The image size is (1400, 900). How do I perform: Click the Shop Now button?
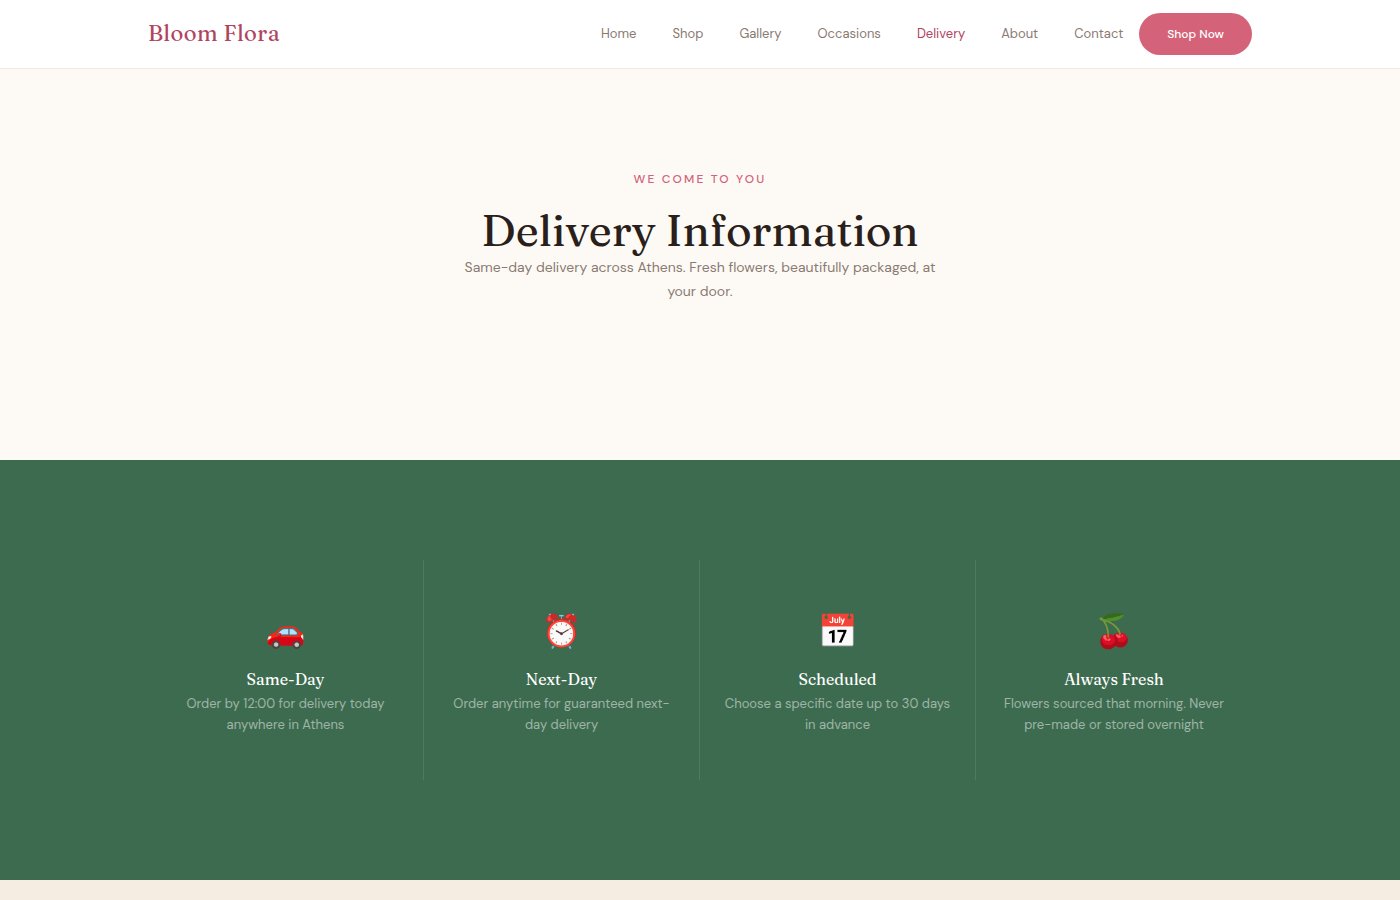[1195, 34]
